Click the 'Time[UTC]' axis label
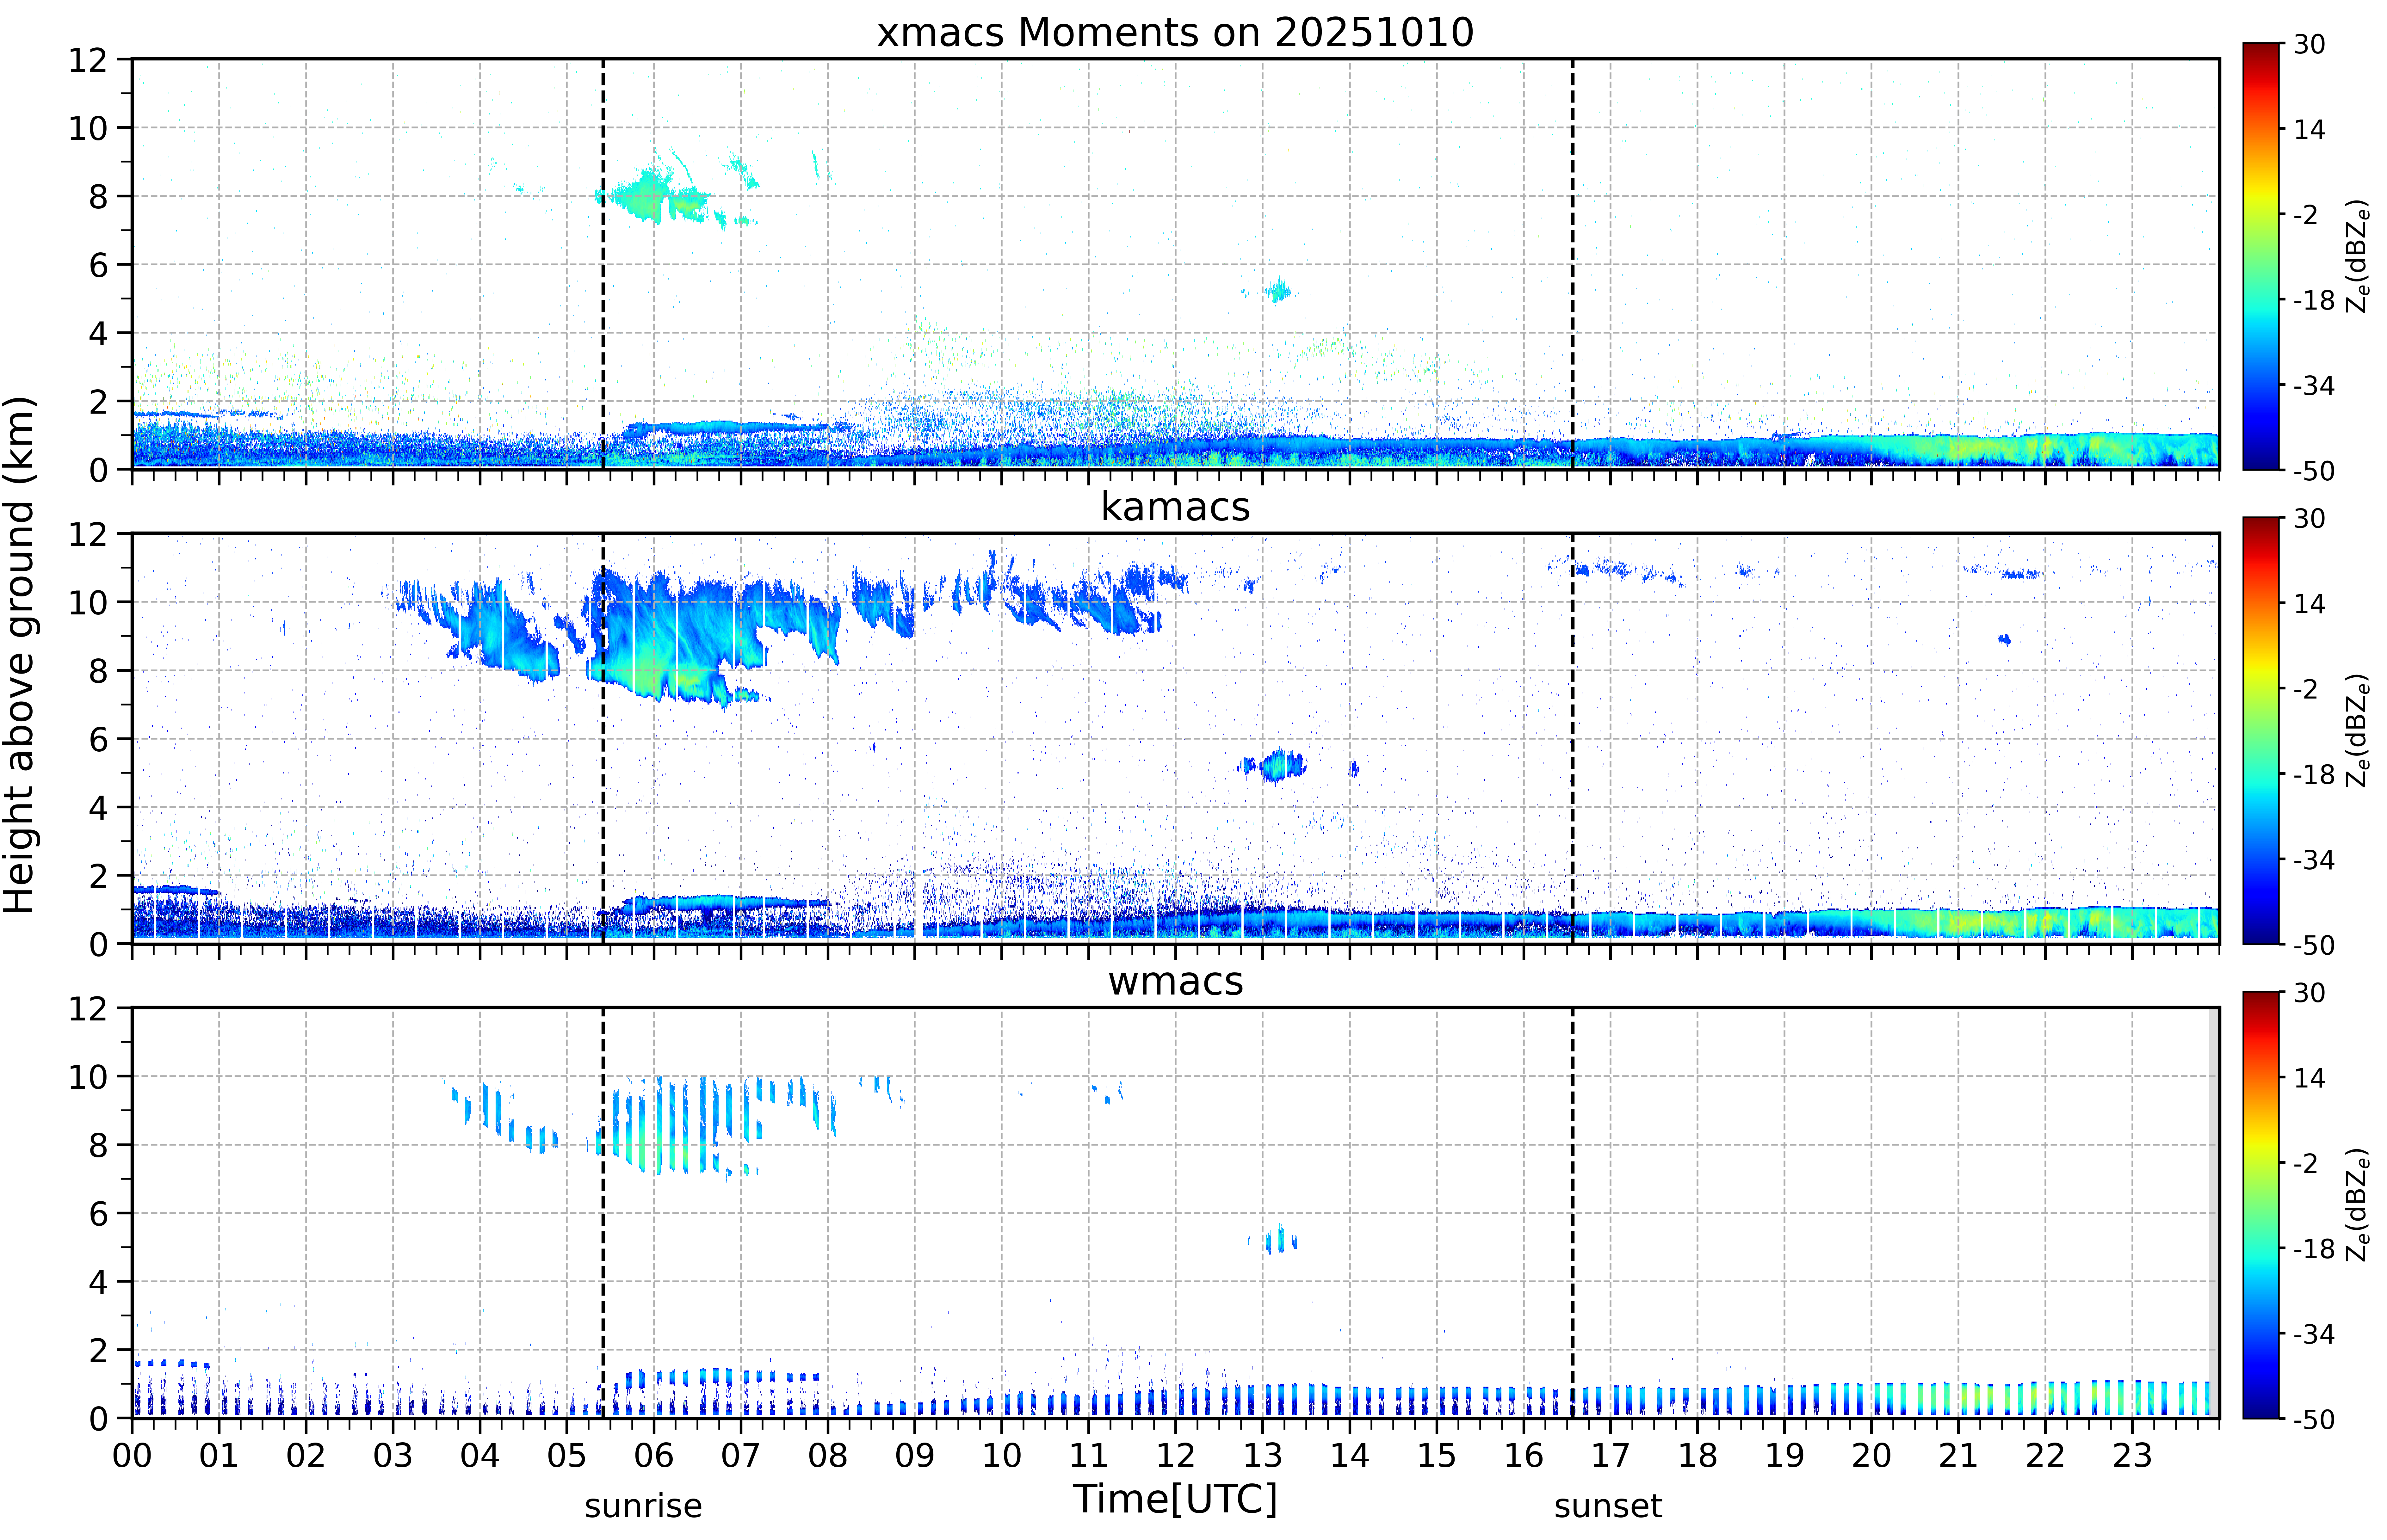Image resolution: width=2387 pixels, height=1540 pixels. coord(1175,1499)
